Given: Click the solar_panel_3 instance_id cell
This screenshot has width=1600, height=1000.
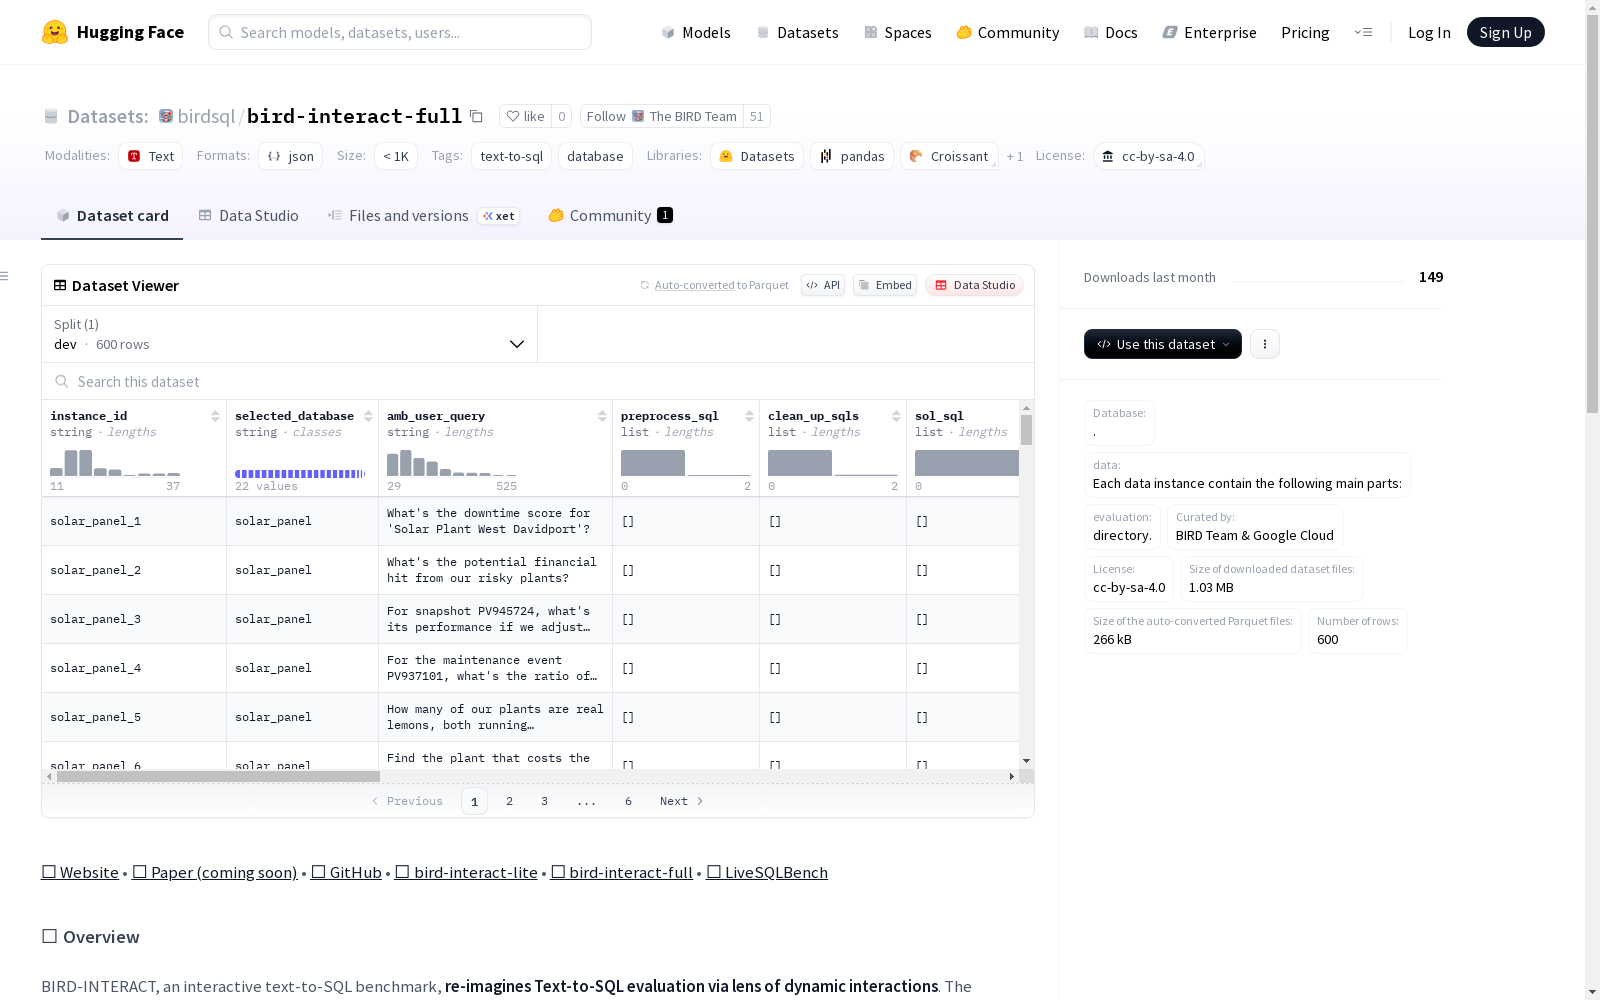Looking at the screenshot, I should pos(134,619).
